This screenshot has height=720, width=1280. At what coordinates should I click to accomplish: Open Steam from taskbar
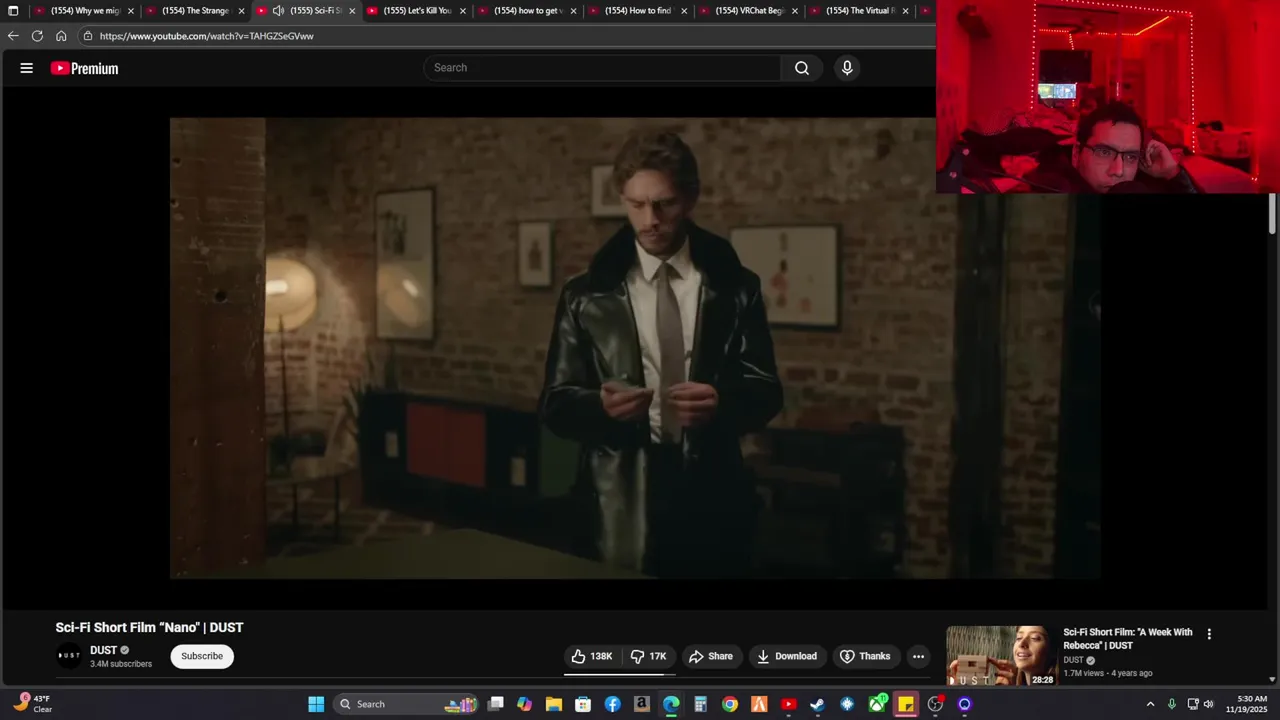click(x=818, y=704)
